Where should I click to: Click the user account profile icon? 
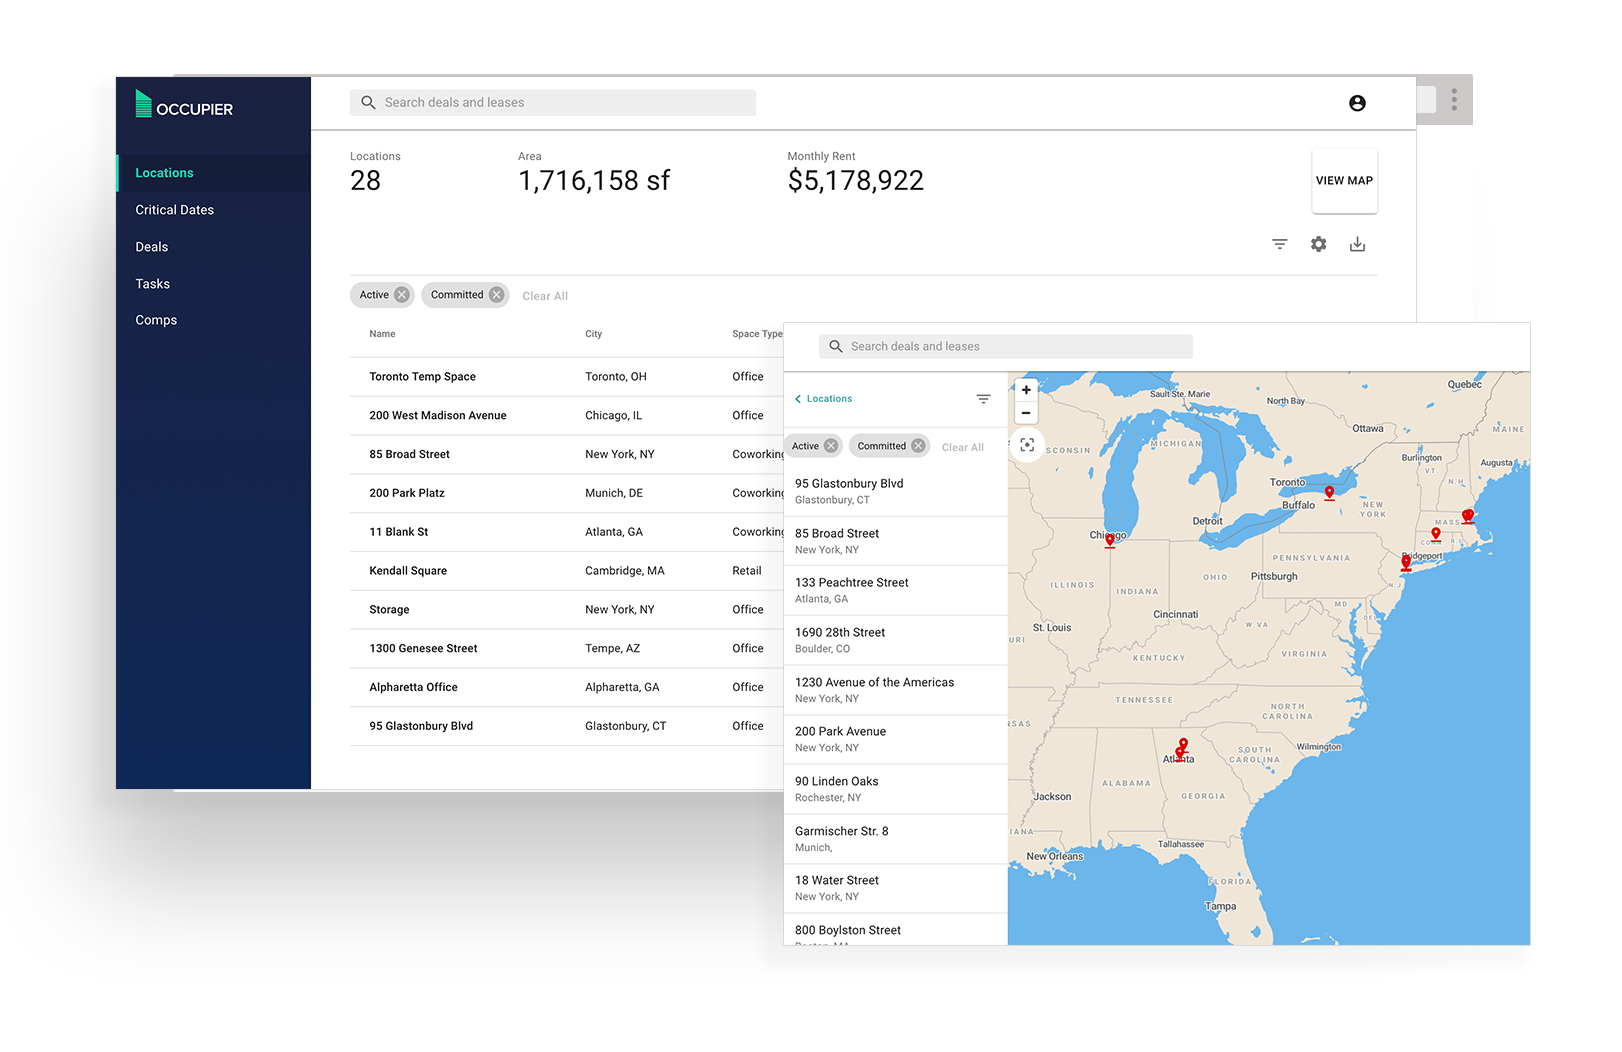click(1357, 103)
